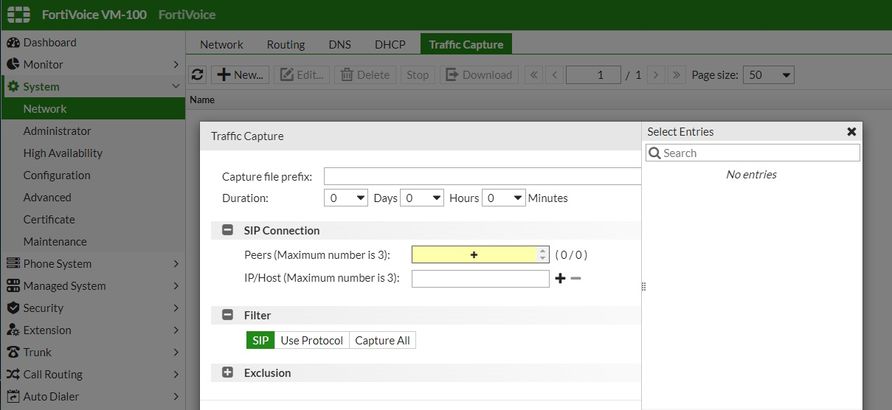892x410 pixels.
Task: Switch to the Network tab
Action: click(x=221, y=44)
